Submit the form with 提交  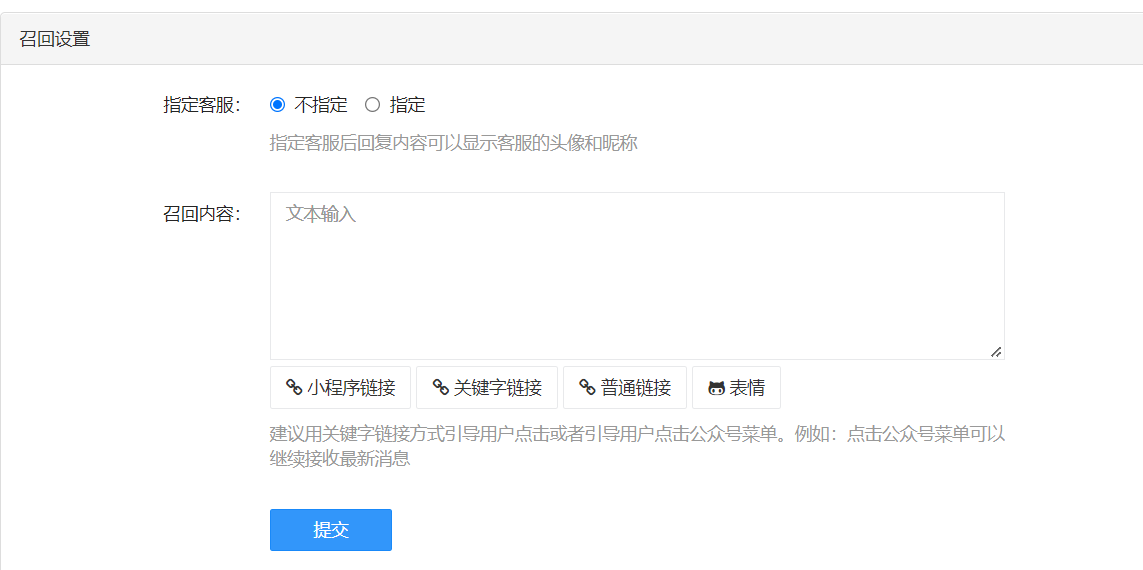pos(331,530)
